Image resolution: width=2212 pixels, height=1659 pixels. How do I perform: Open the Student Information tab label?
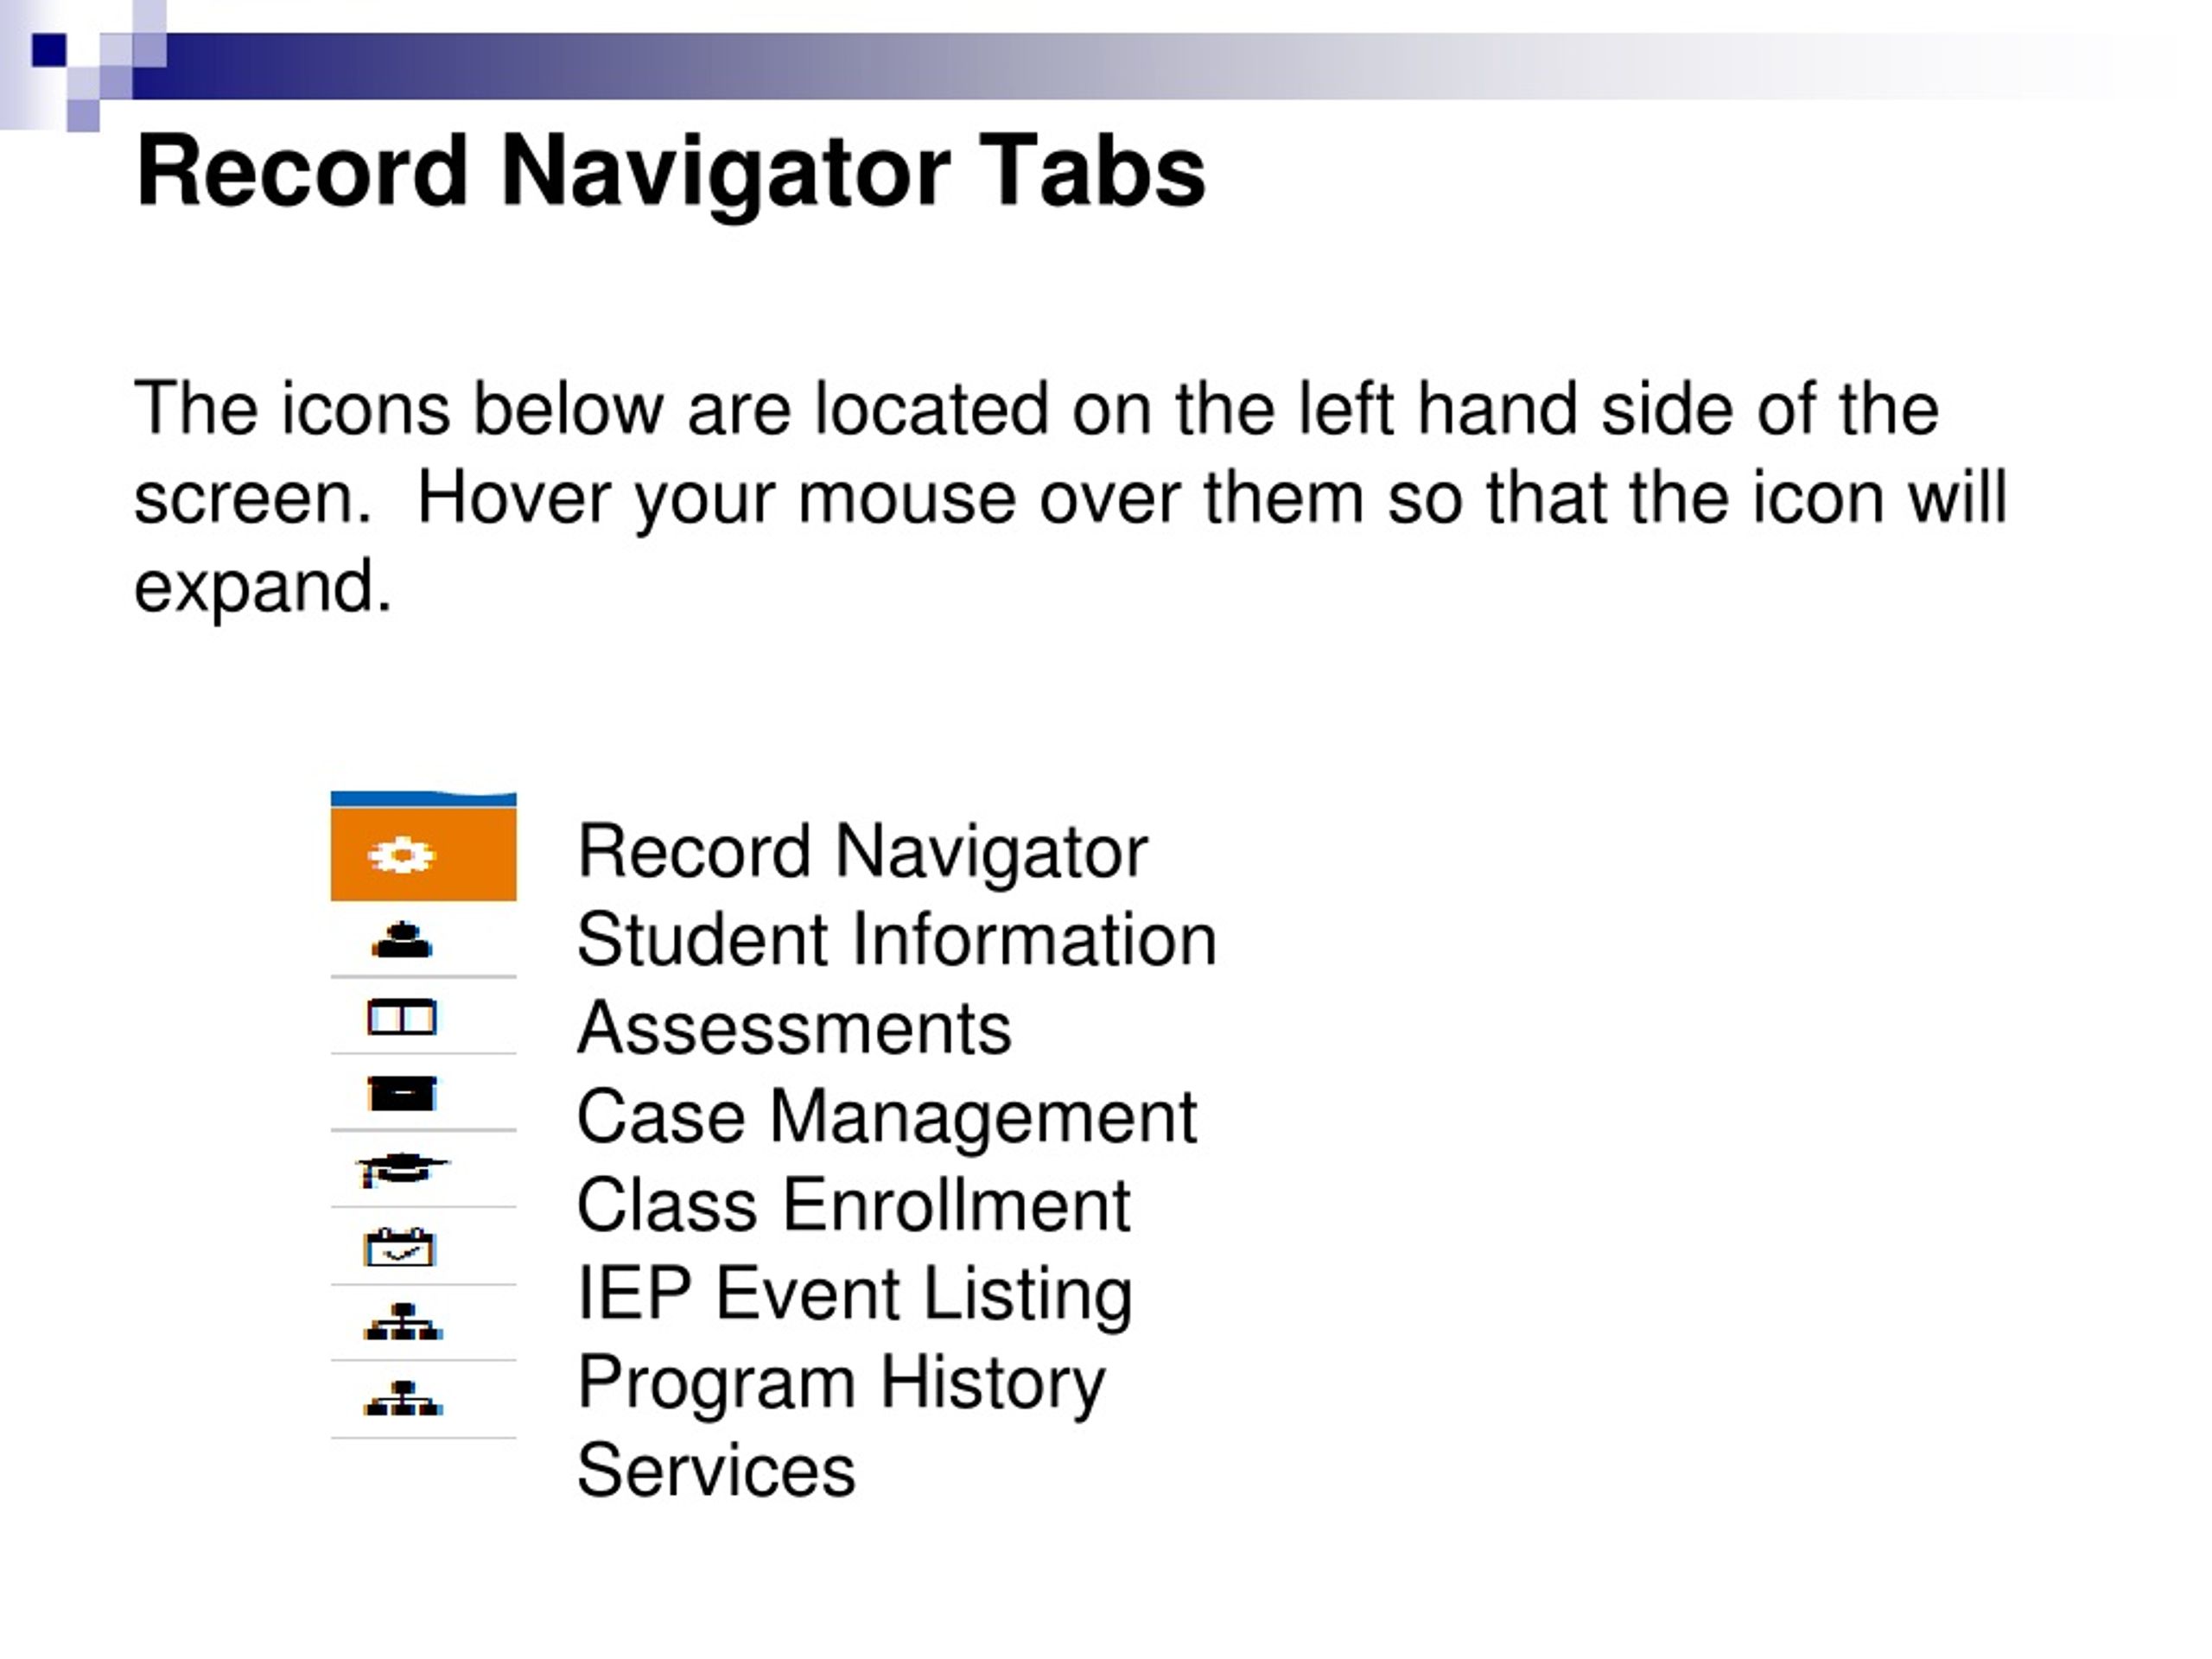tap(896, 941)
